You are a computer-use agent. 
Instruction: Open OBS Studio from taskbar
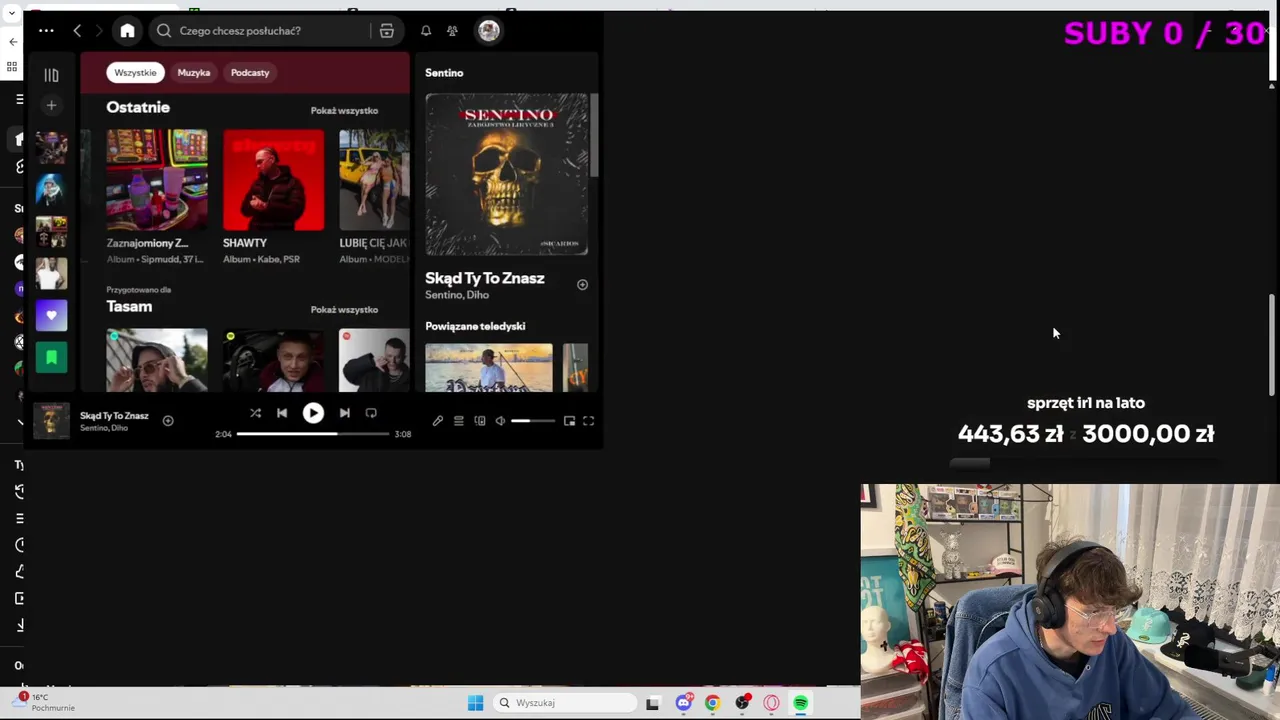coord(742,703)
